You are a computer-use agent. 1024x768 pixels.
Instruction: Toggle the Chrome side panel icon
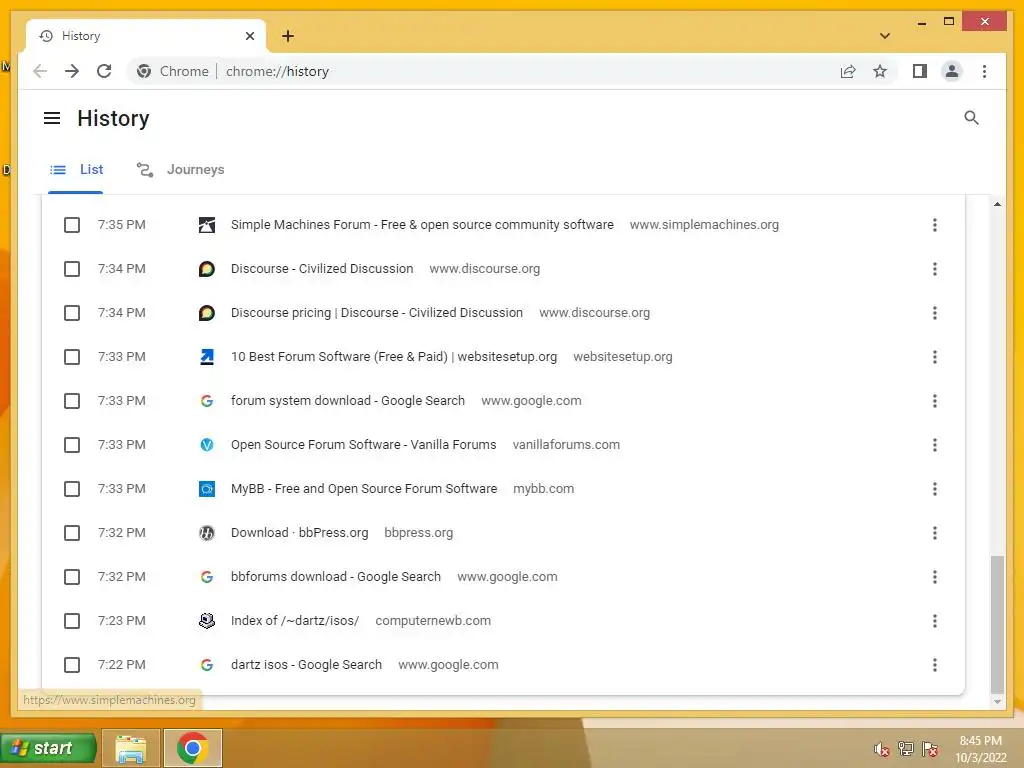(x=920, y=71)
